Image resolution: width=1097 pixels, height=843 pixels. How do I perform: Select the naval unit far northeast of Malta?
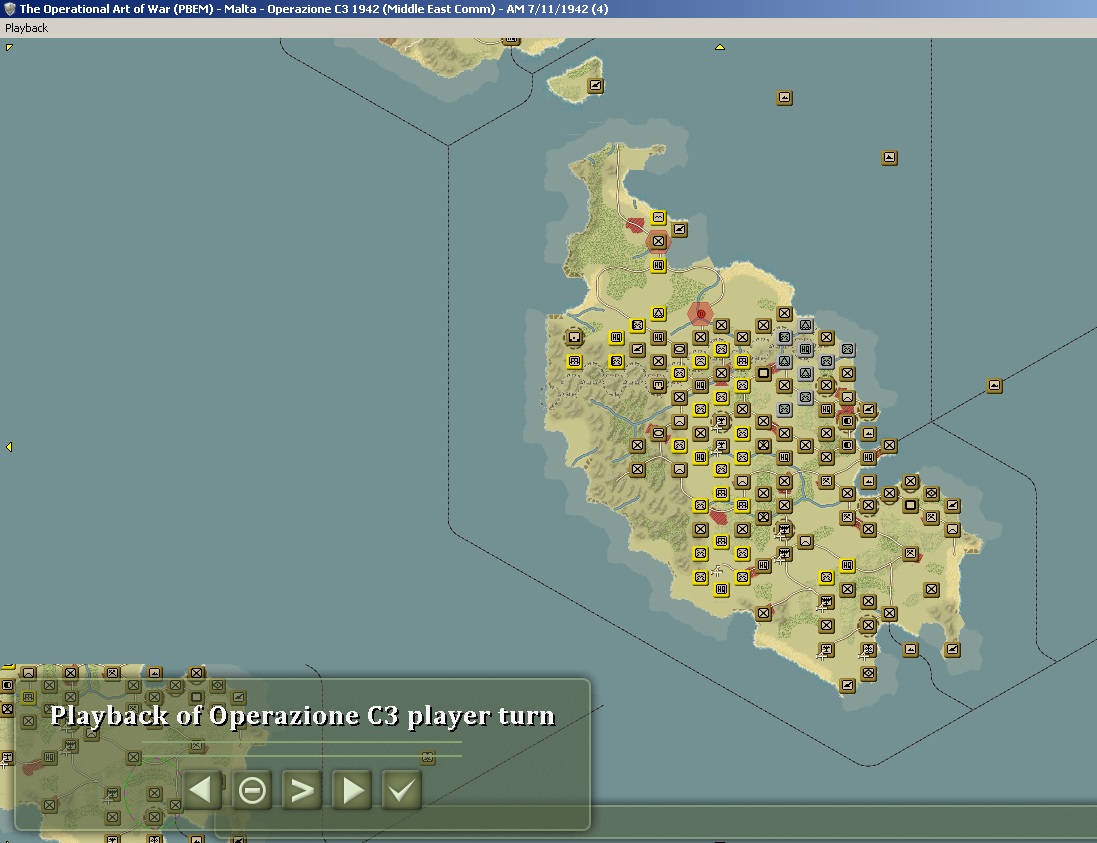[x=889, y=157]
